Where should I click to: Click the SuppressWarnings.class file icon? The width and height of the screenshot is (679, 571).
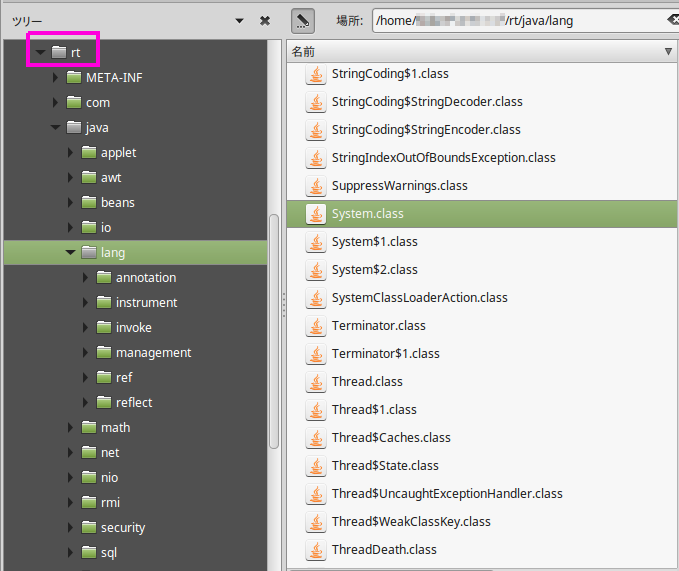(316, 186)
